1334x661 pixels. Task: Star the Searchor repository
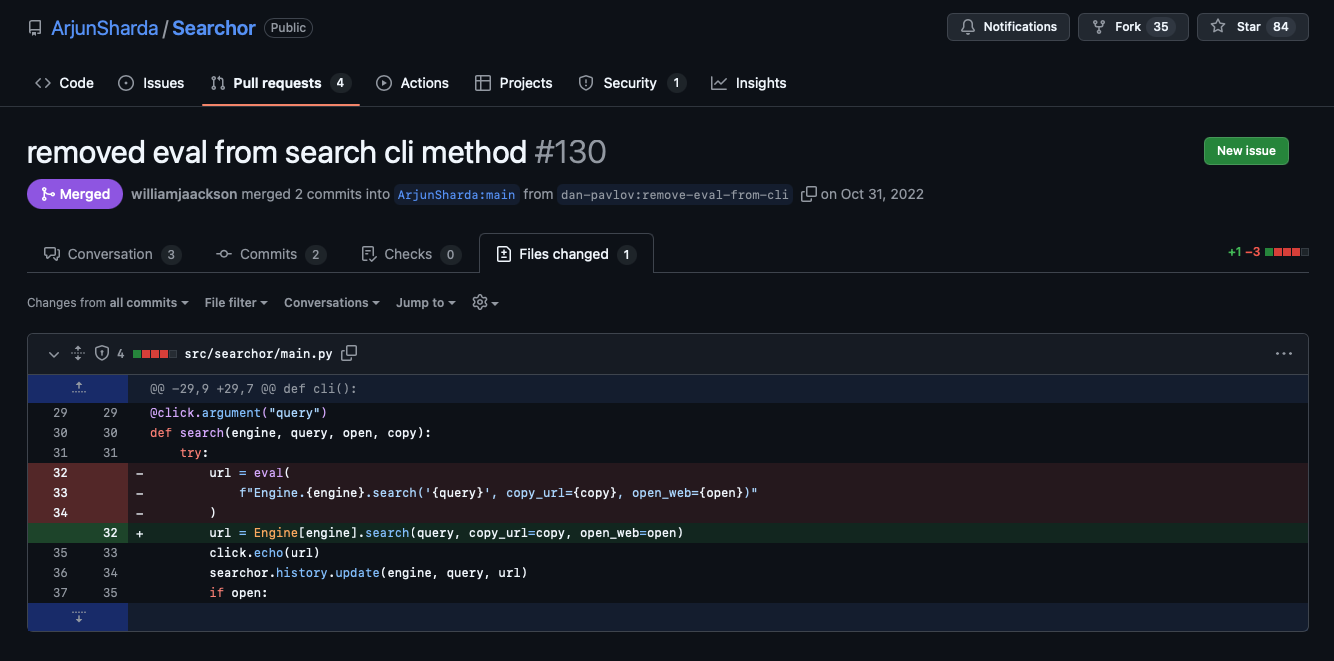click(x=1252, y=27)
